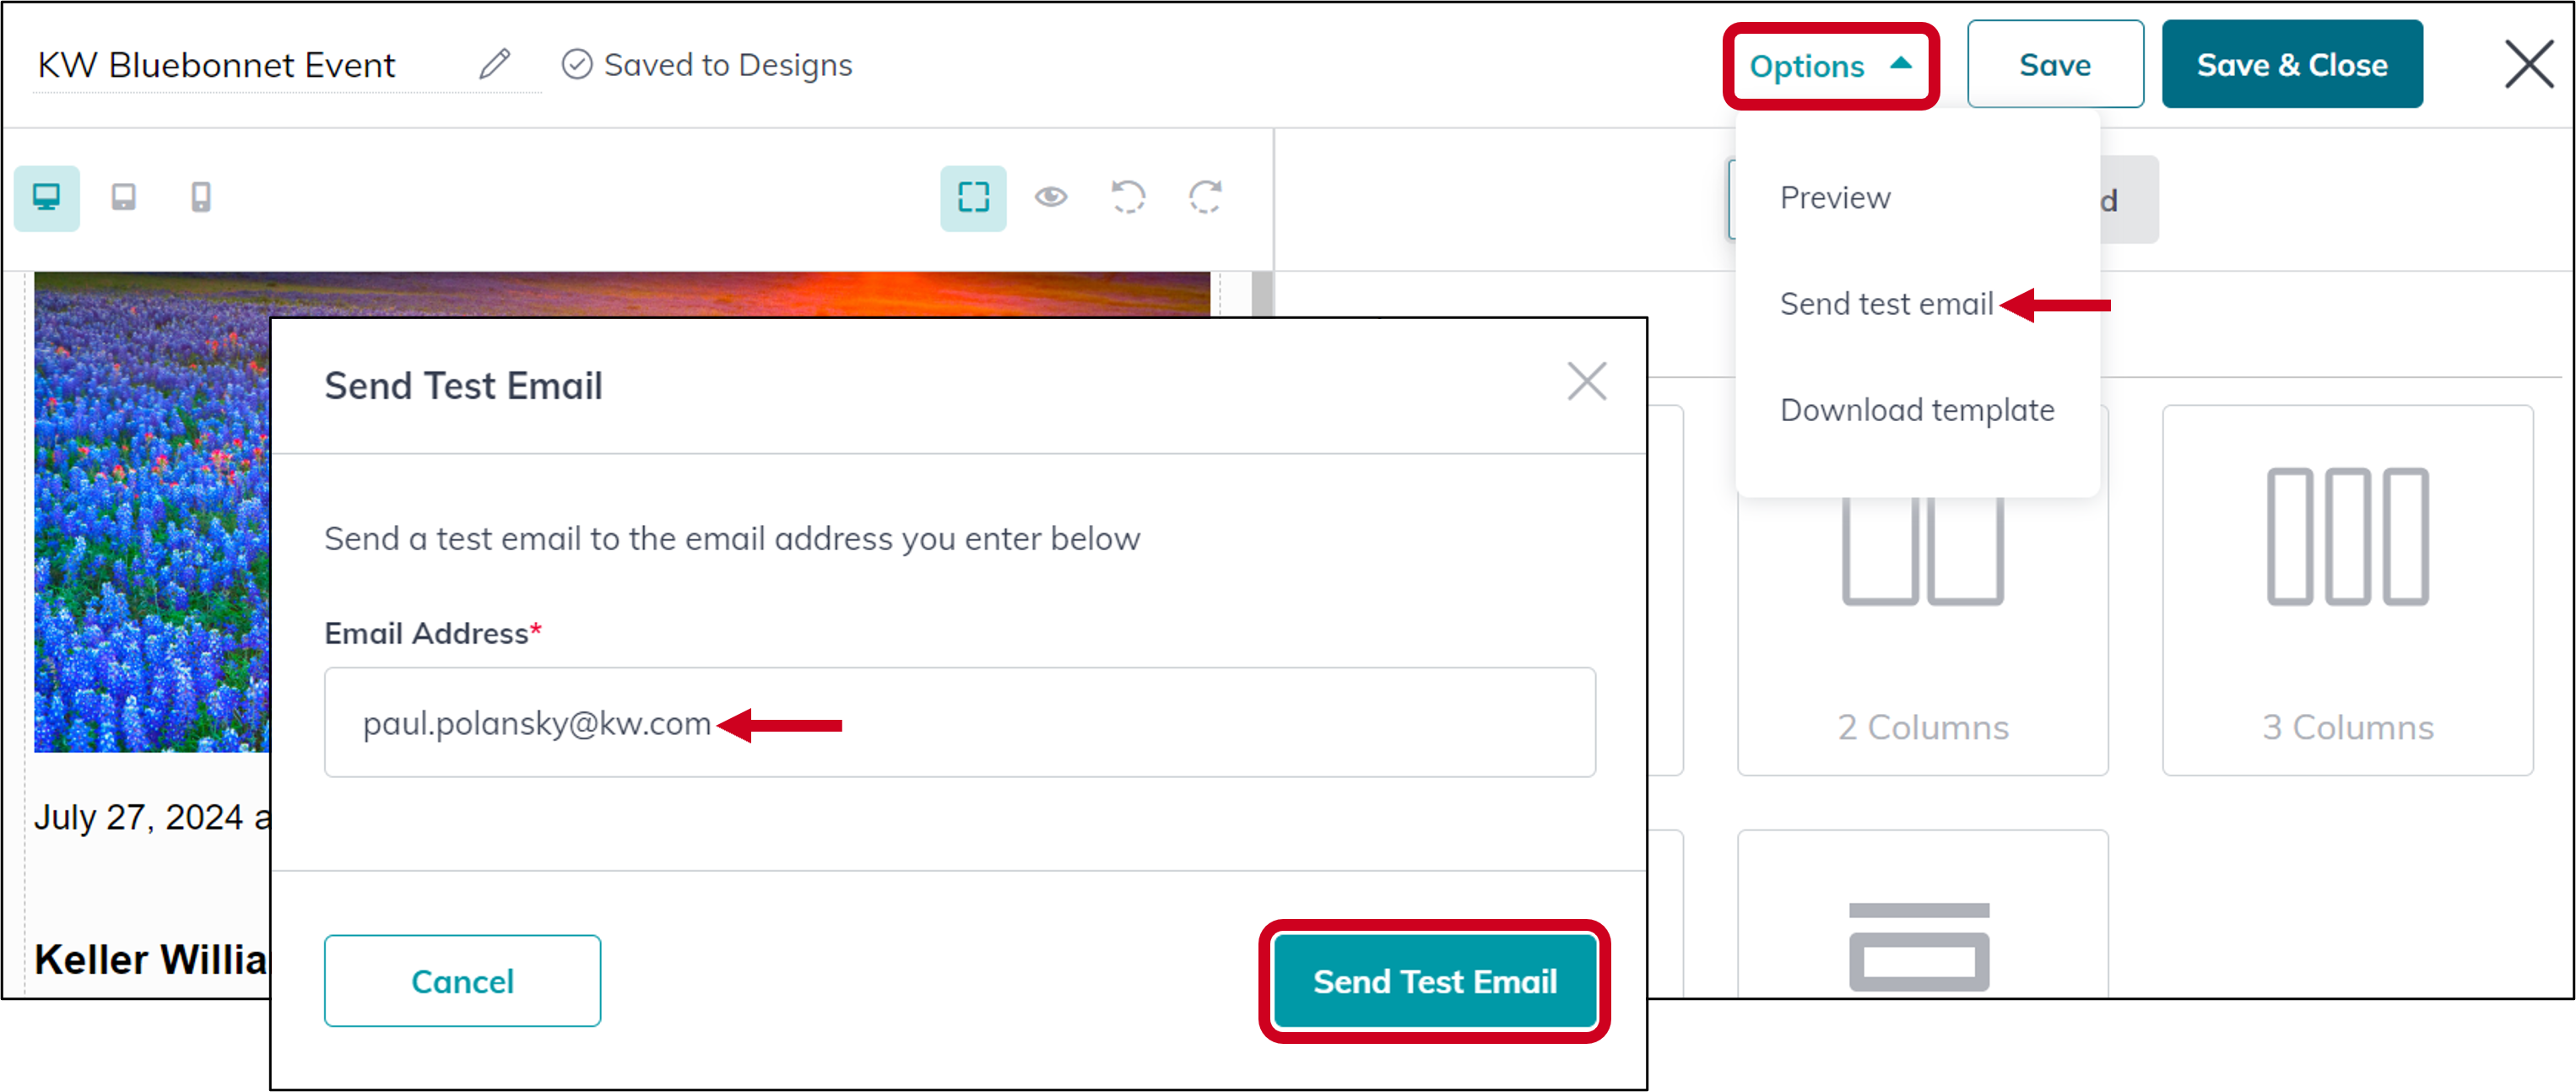Toggle the eye icon to preview design
This screenshot has width=2576, height=1092.
click(1051, 198)
